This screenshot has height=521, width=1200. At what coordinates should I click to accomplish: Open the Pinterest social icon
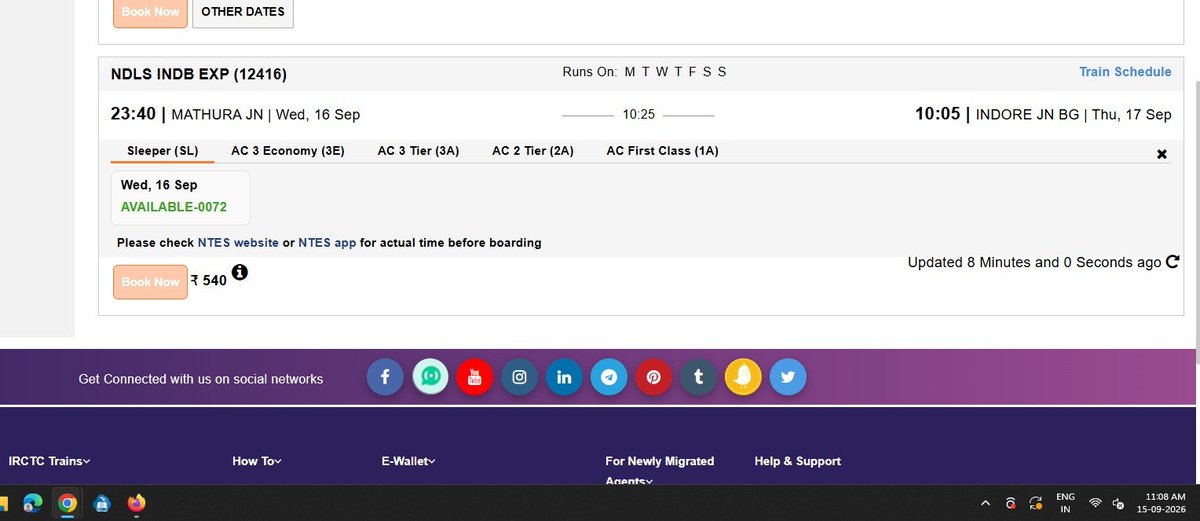click(653, 377)
